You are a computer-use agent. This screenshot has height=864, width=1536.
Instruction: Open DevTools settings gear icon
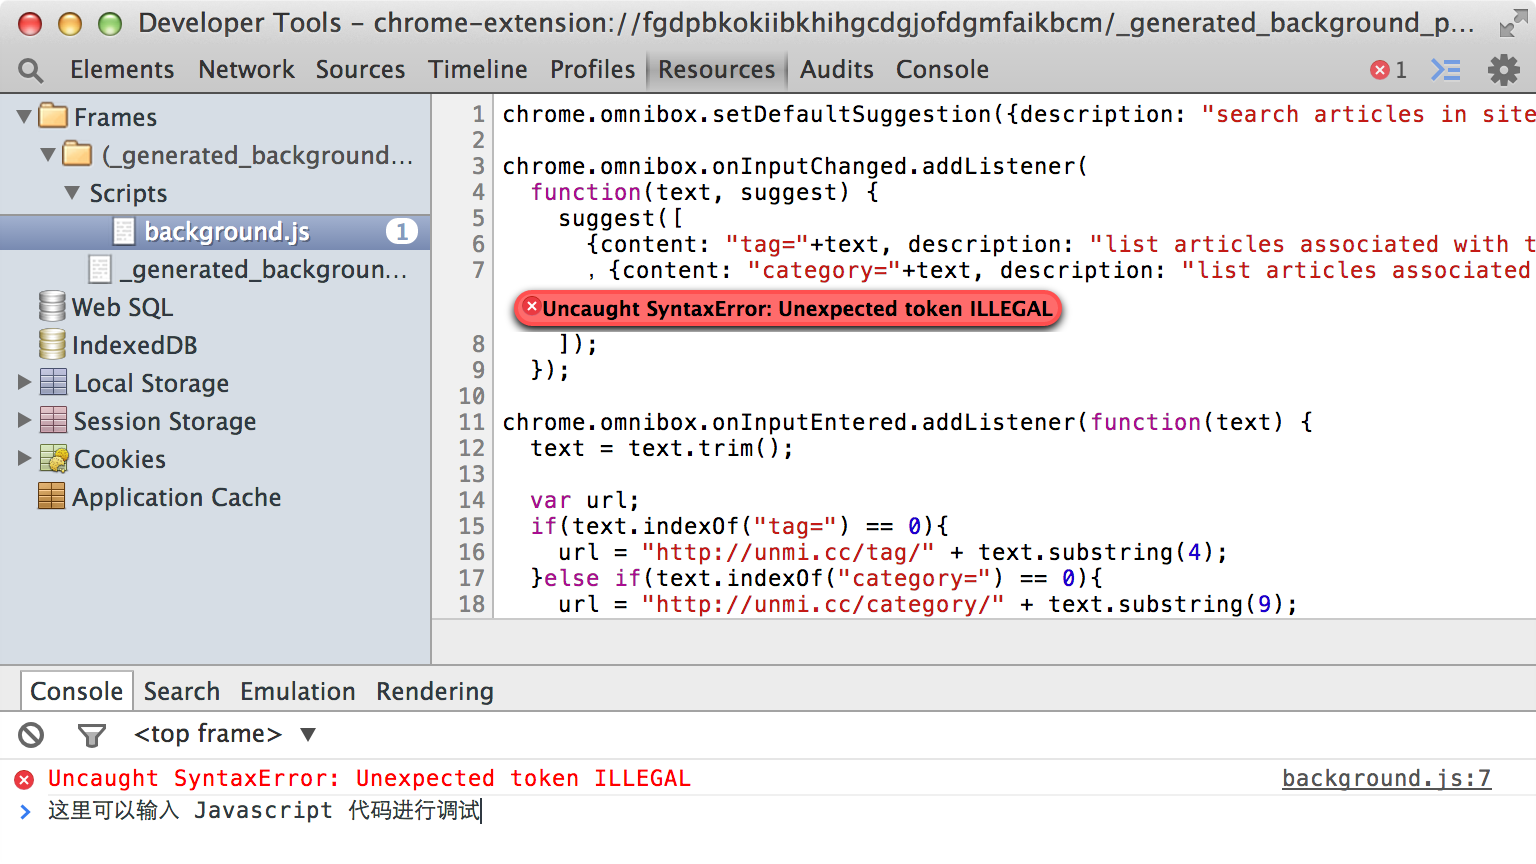pyautogui.click(x=1503, y=70)
